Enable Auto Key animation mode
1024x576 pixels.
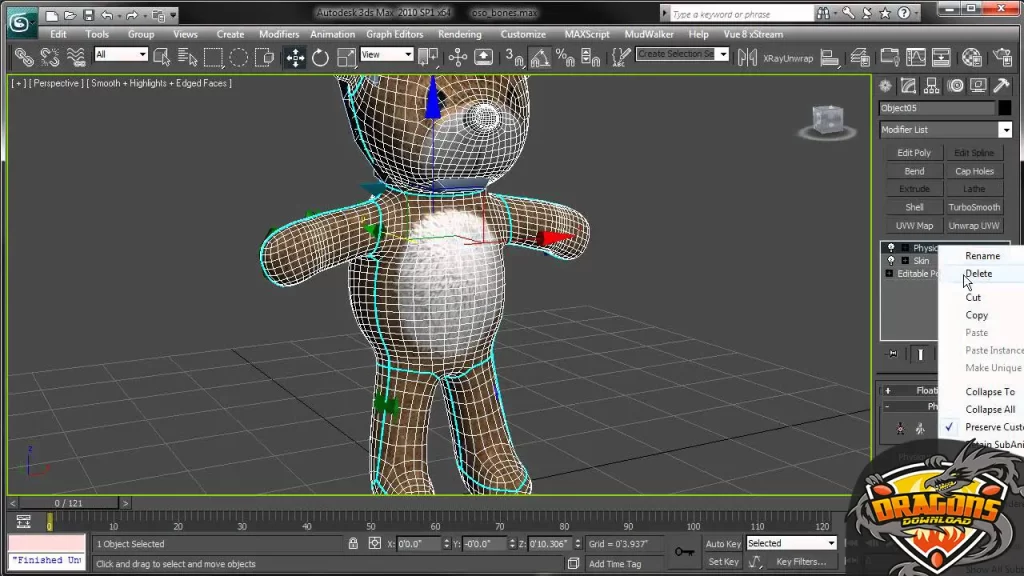point(722,543)
